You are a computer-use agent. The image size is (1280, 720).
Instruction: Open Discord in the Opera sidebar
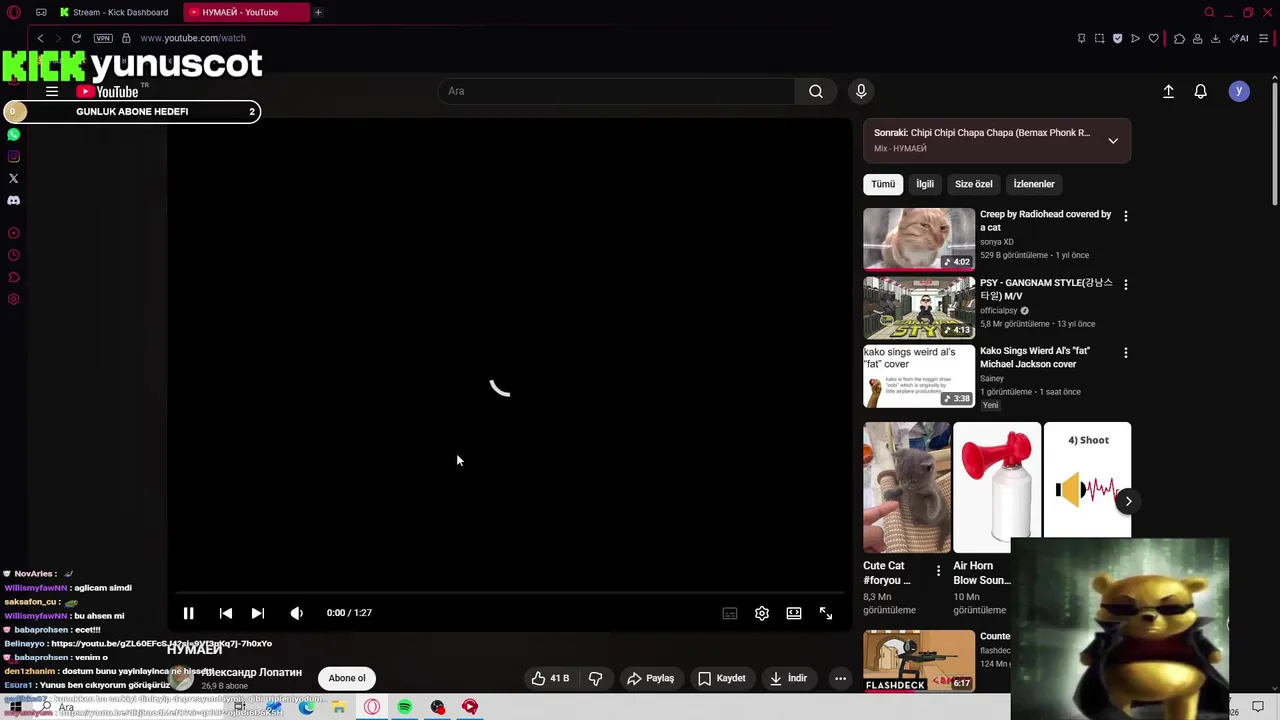pyautogui.click(x=13, y=200)
